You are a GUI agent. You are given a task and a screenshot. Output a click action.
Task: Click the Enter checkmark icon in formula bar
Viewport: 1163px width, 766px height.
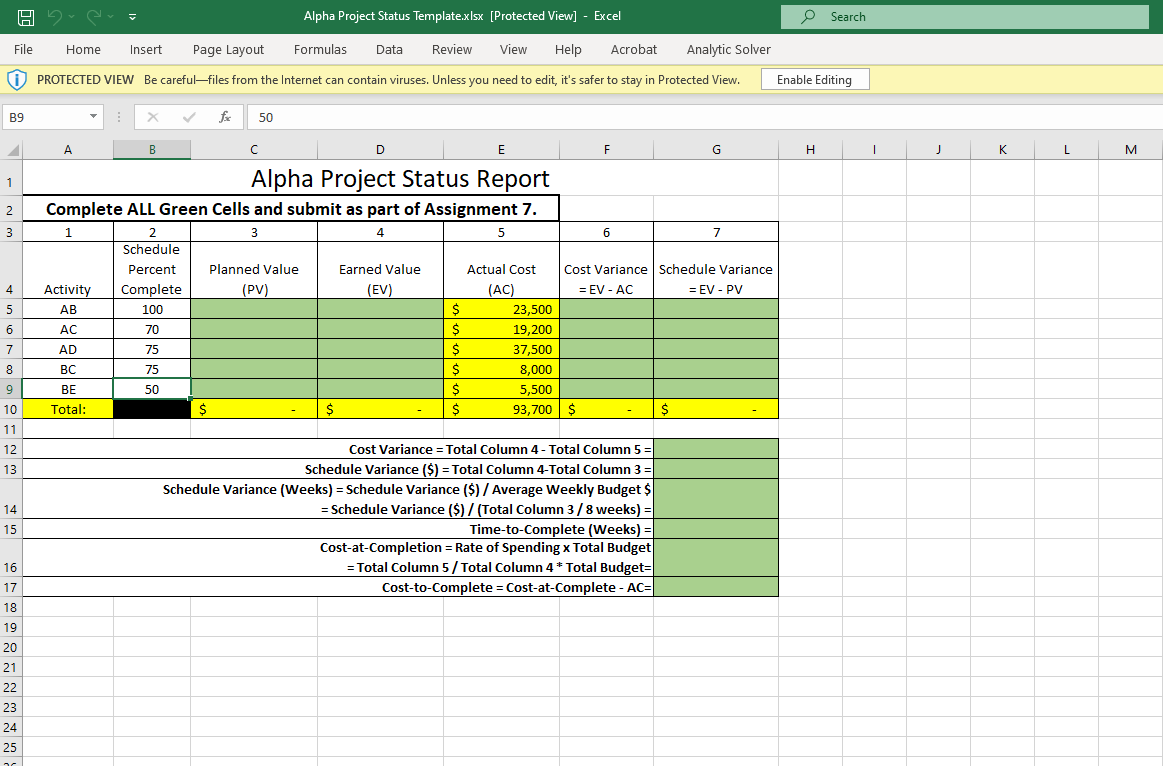point(187,117)
